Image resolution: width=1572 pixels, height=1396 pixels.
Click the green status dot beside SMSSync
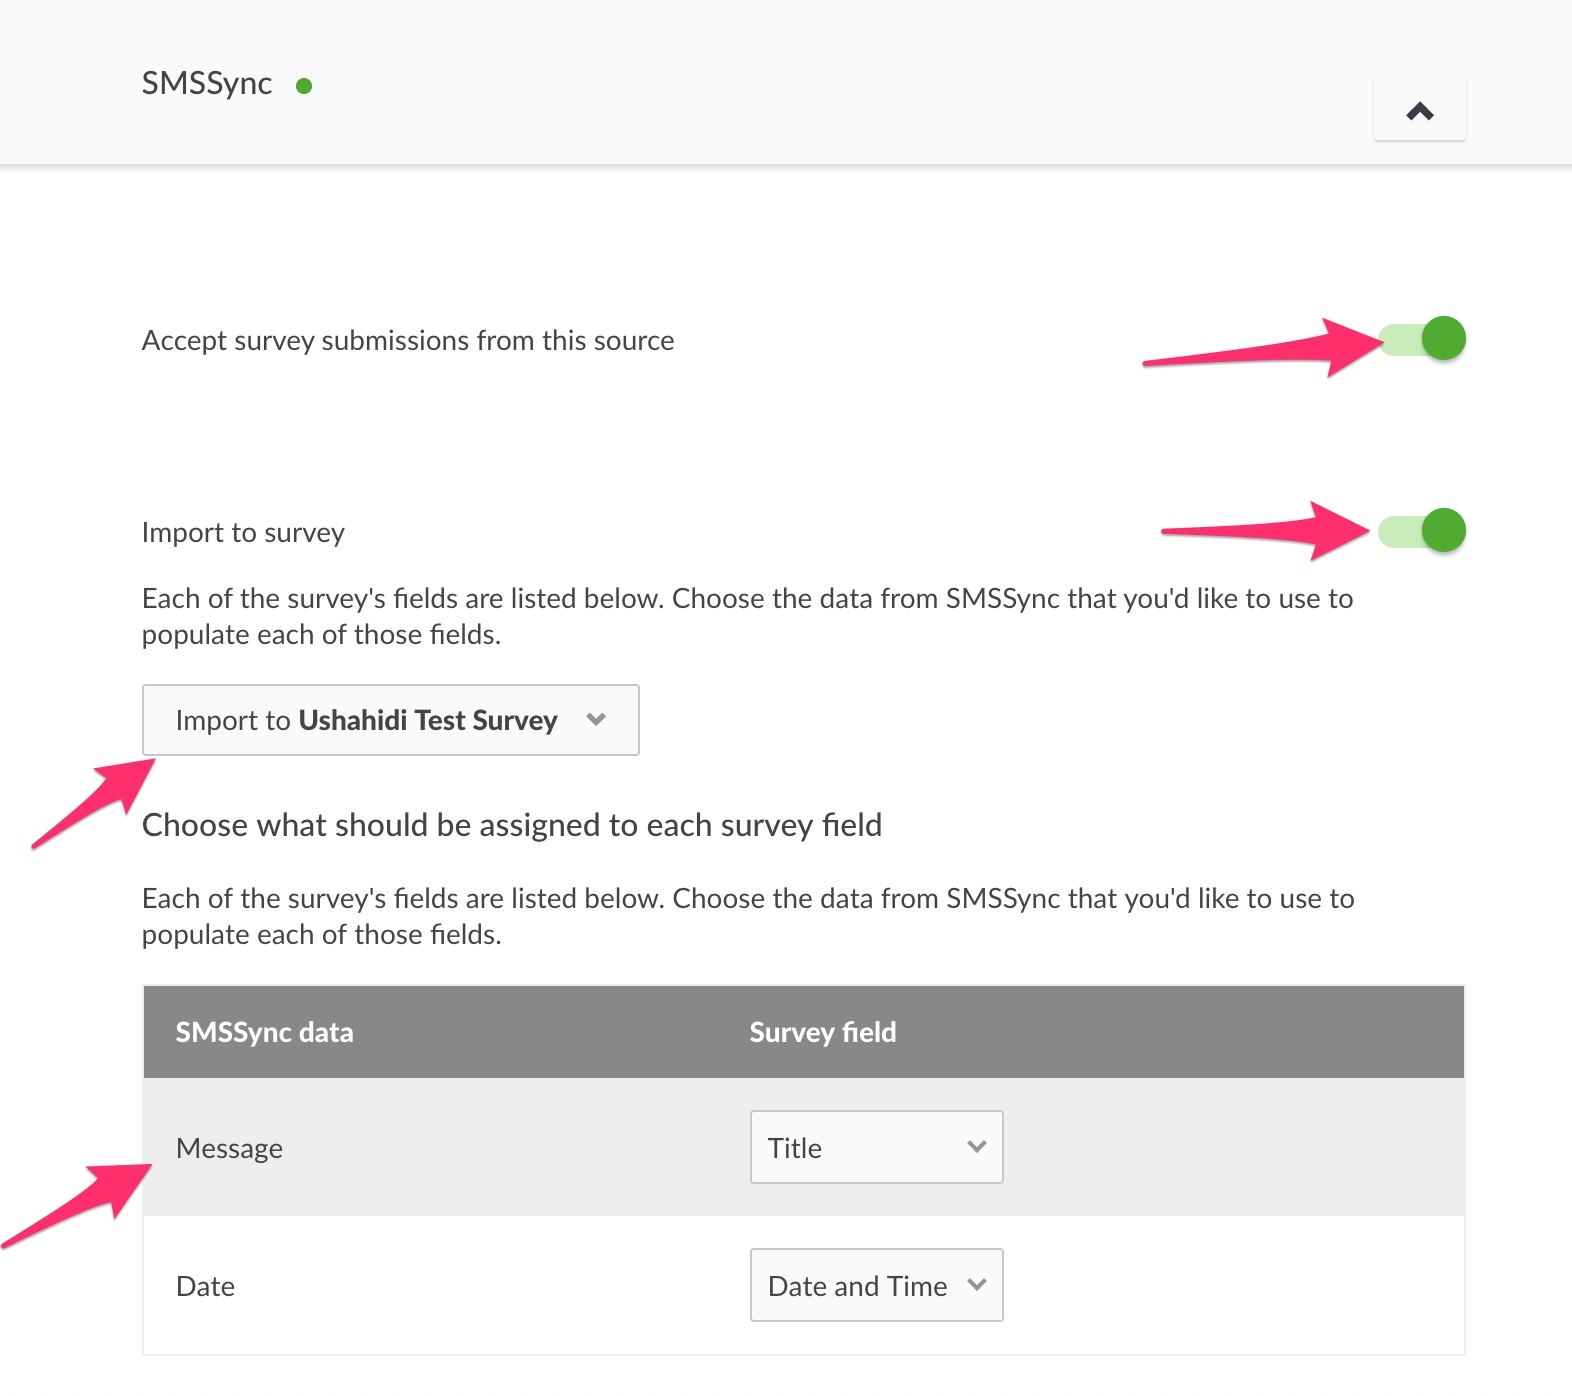[304, 86]
